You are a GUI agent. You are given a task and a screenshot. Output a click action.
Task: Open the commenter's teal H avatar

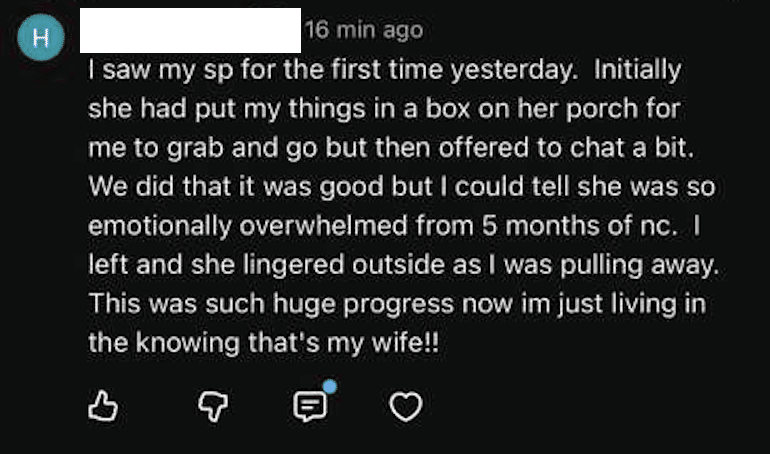41,37
